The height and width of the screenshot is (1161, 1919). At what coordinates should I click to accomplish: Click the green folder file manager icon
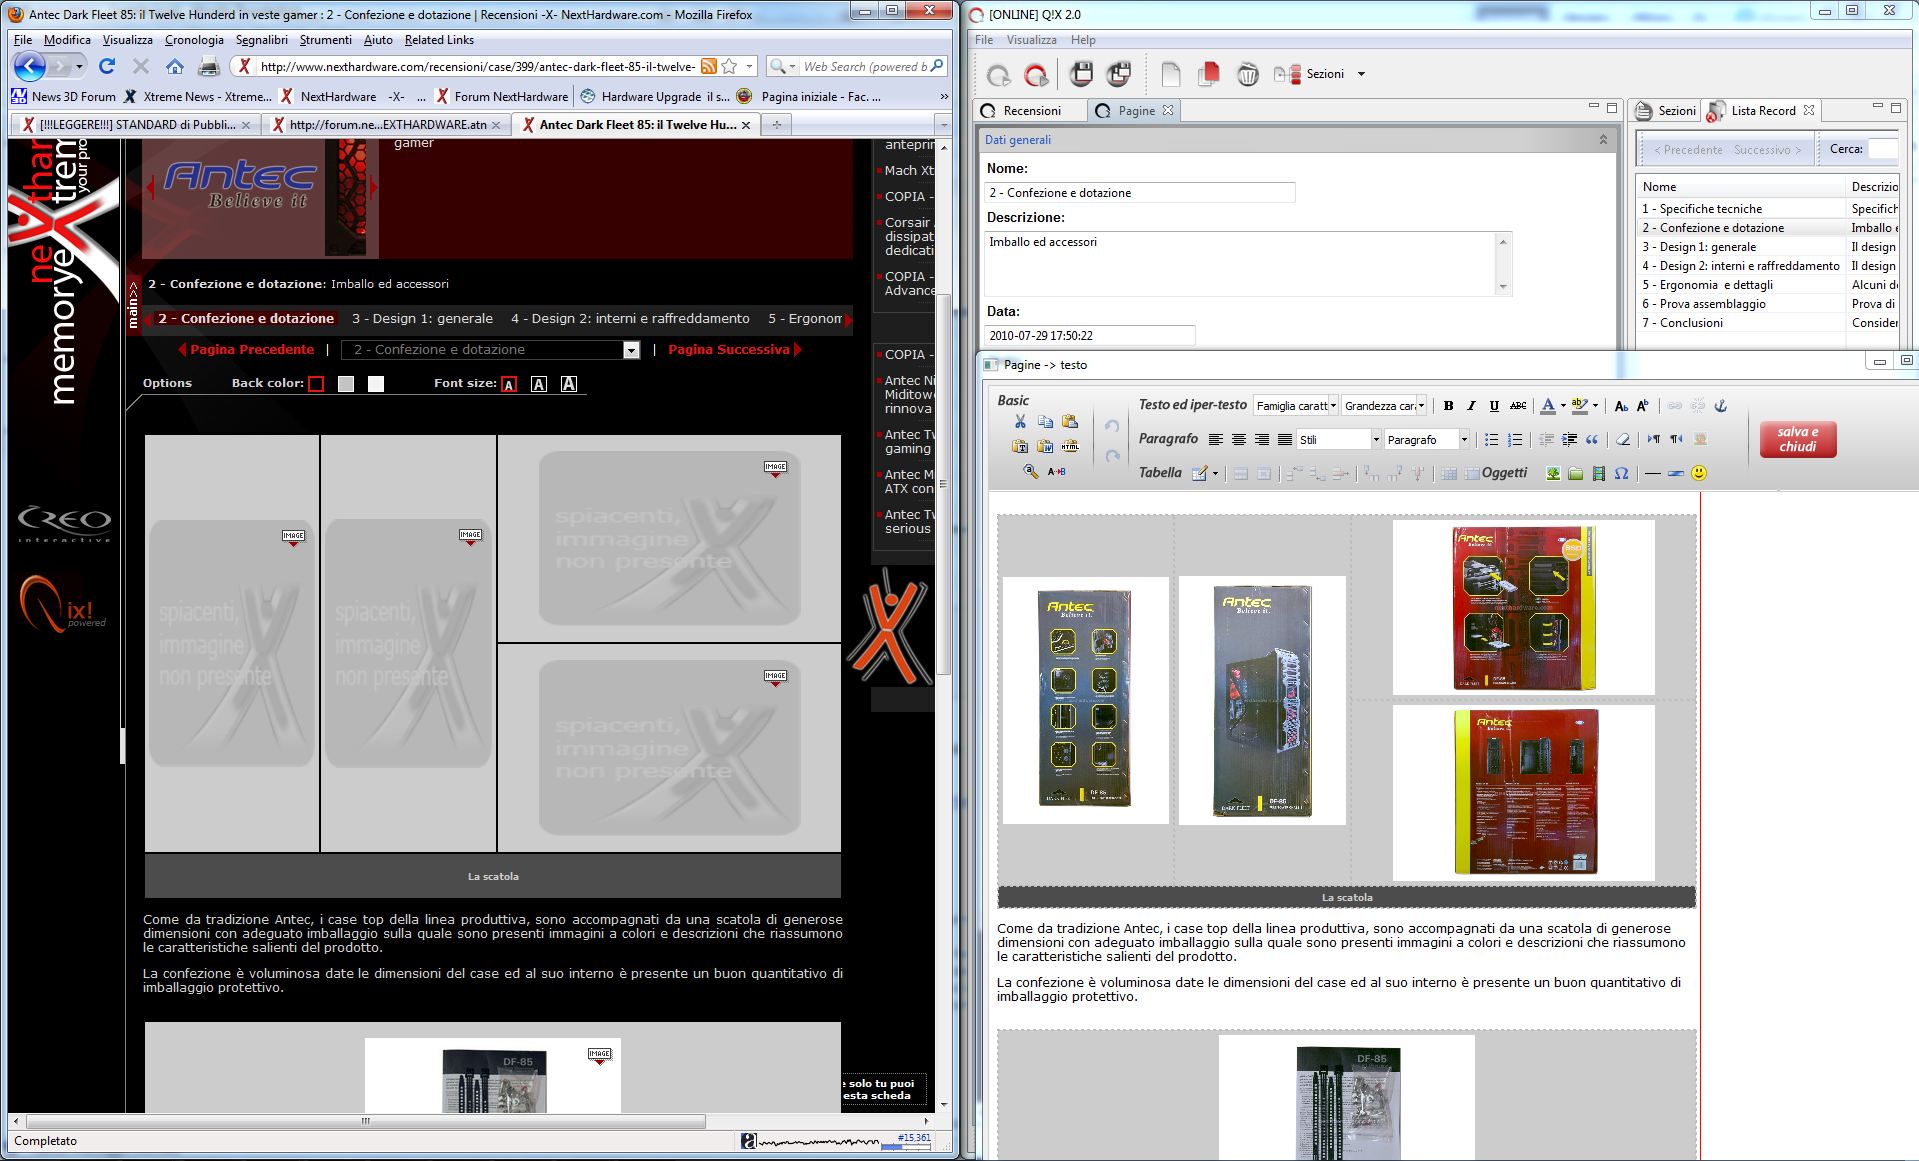pyautogui.click(x=1576, y=473)
